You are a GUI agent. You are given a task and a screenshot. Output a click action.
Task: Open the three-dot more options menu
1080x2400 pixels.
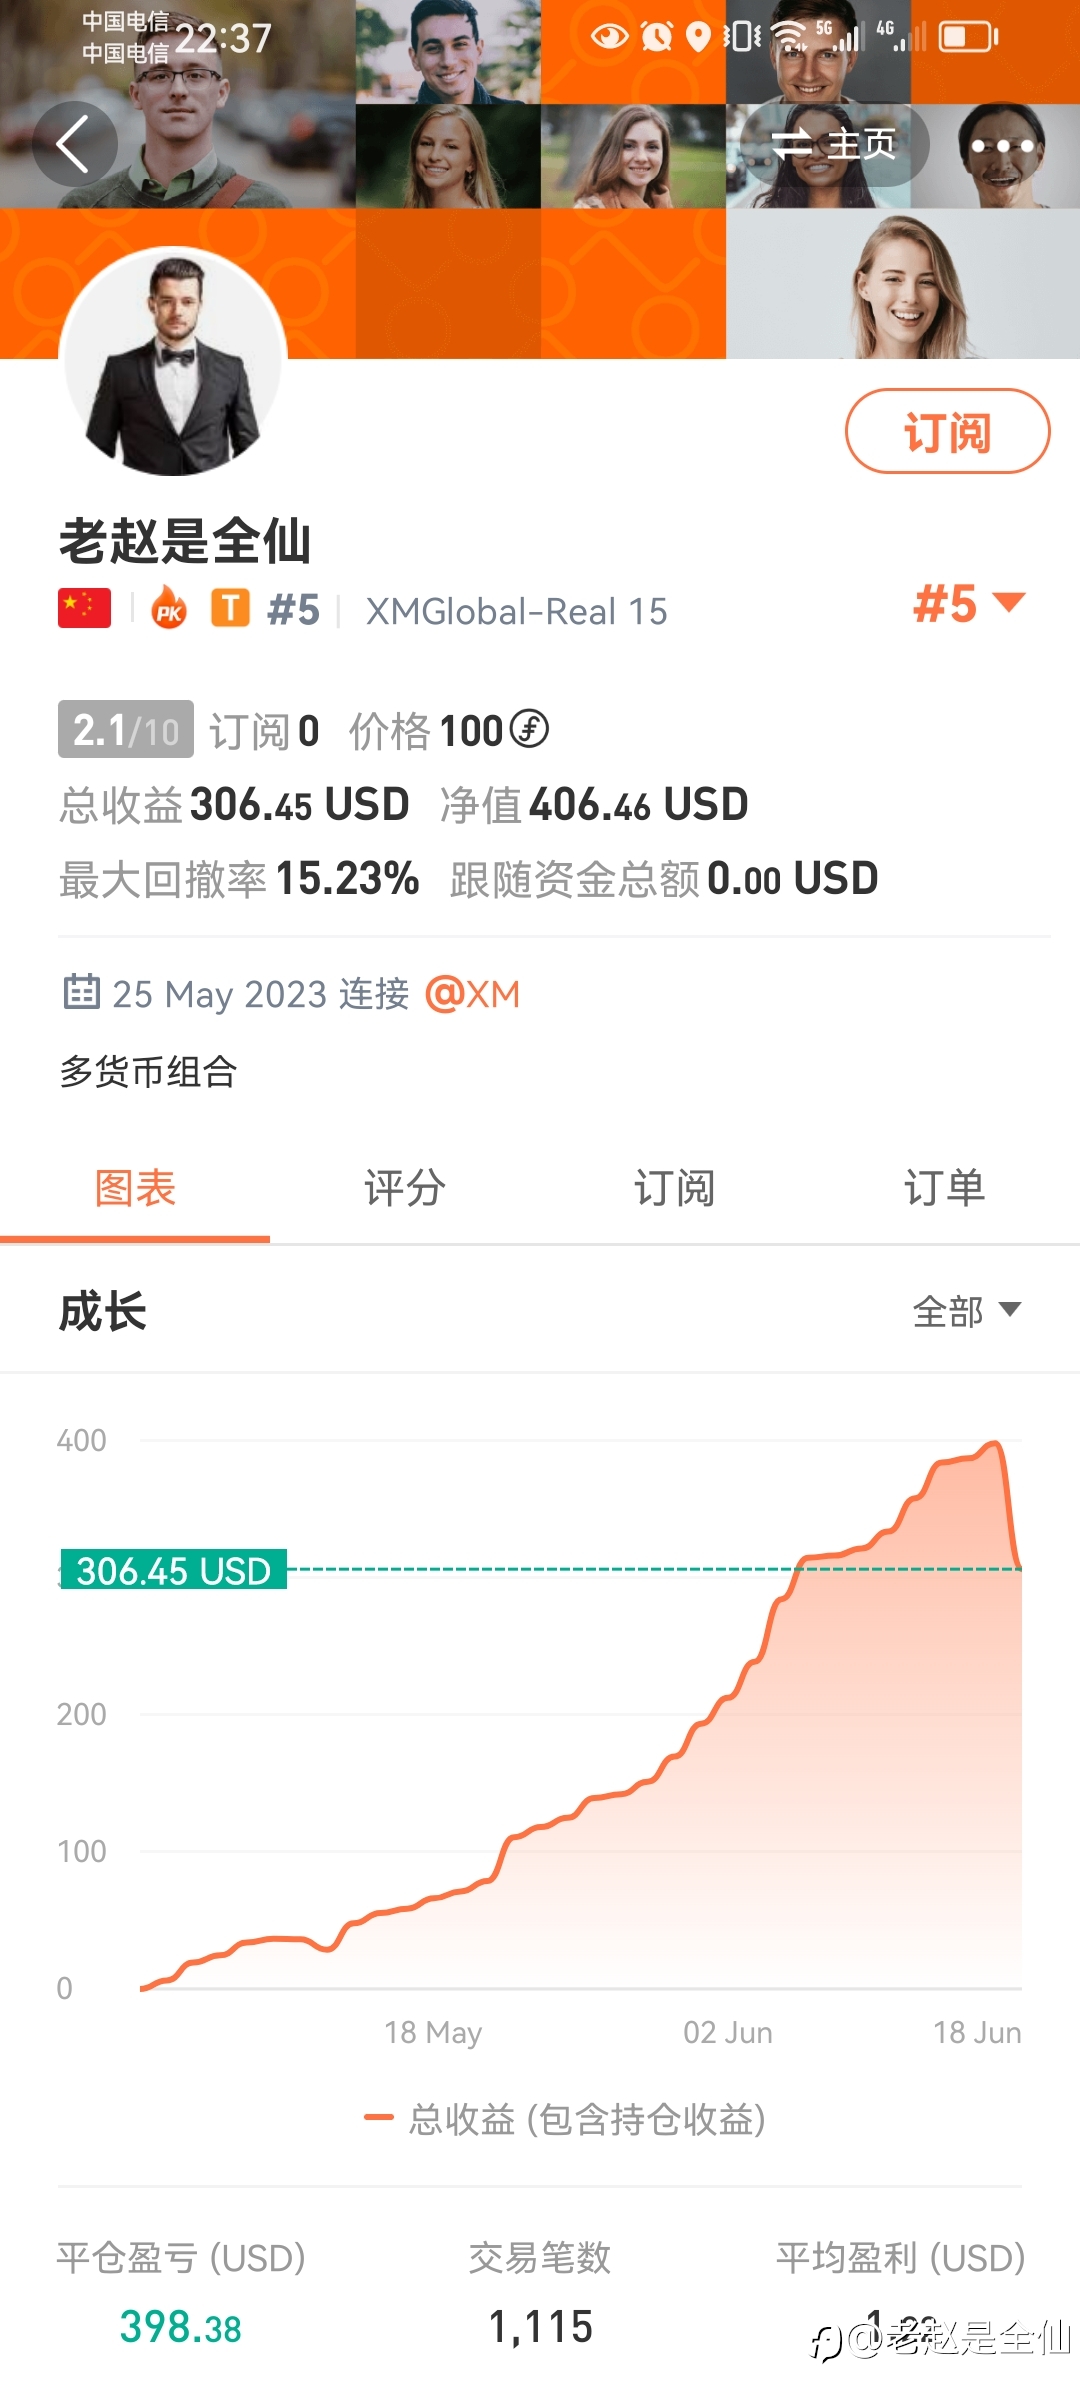point(1002,146)
